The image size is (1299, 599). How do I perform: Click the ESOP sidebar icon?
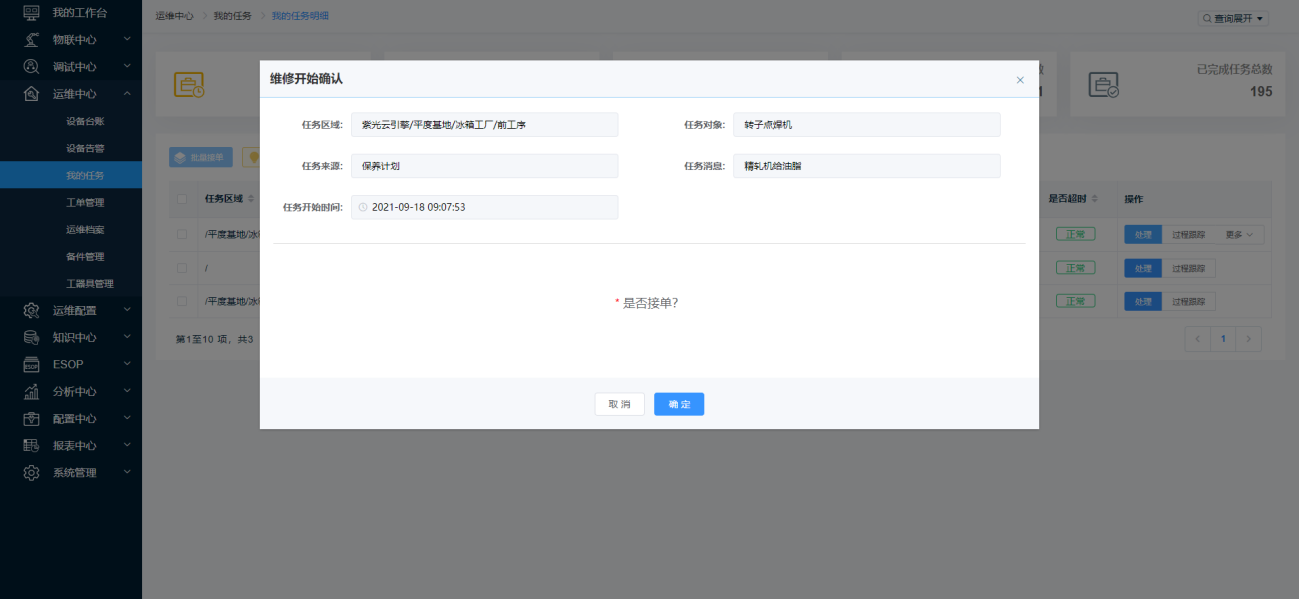click(x=31, y=364)
